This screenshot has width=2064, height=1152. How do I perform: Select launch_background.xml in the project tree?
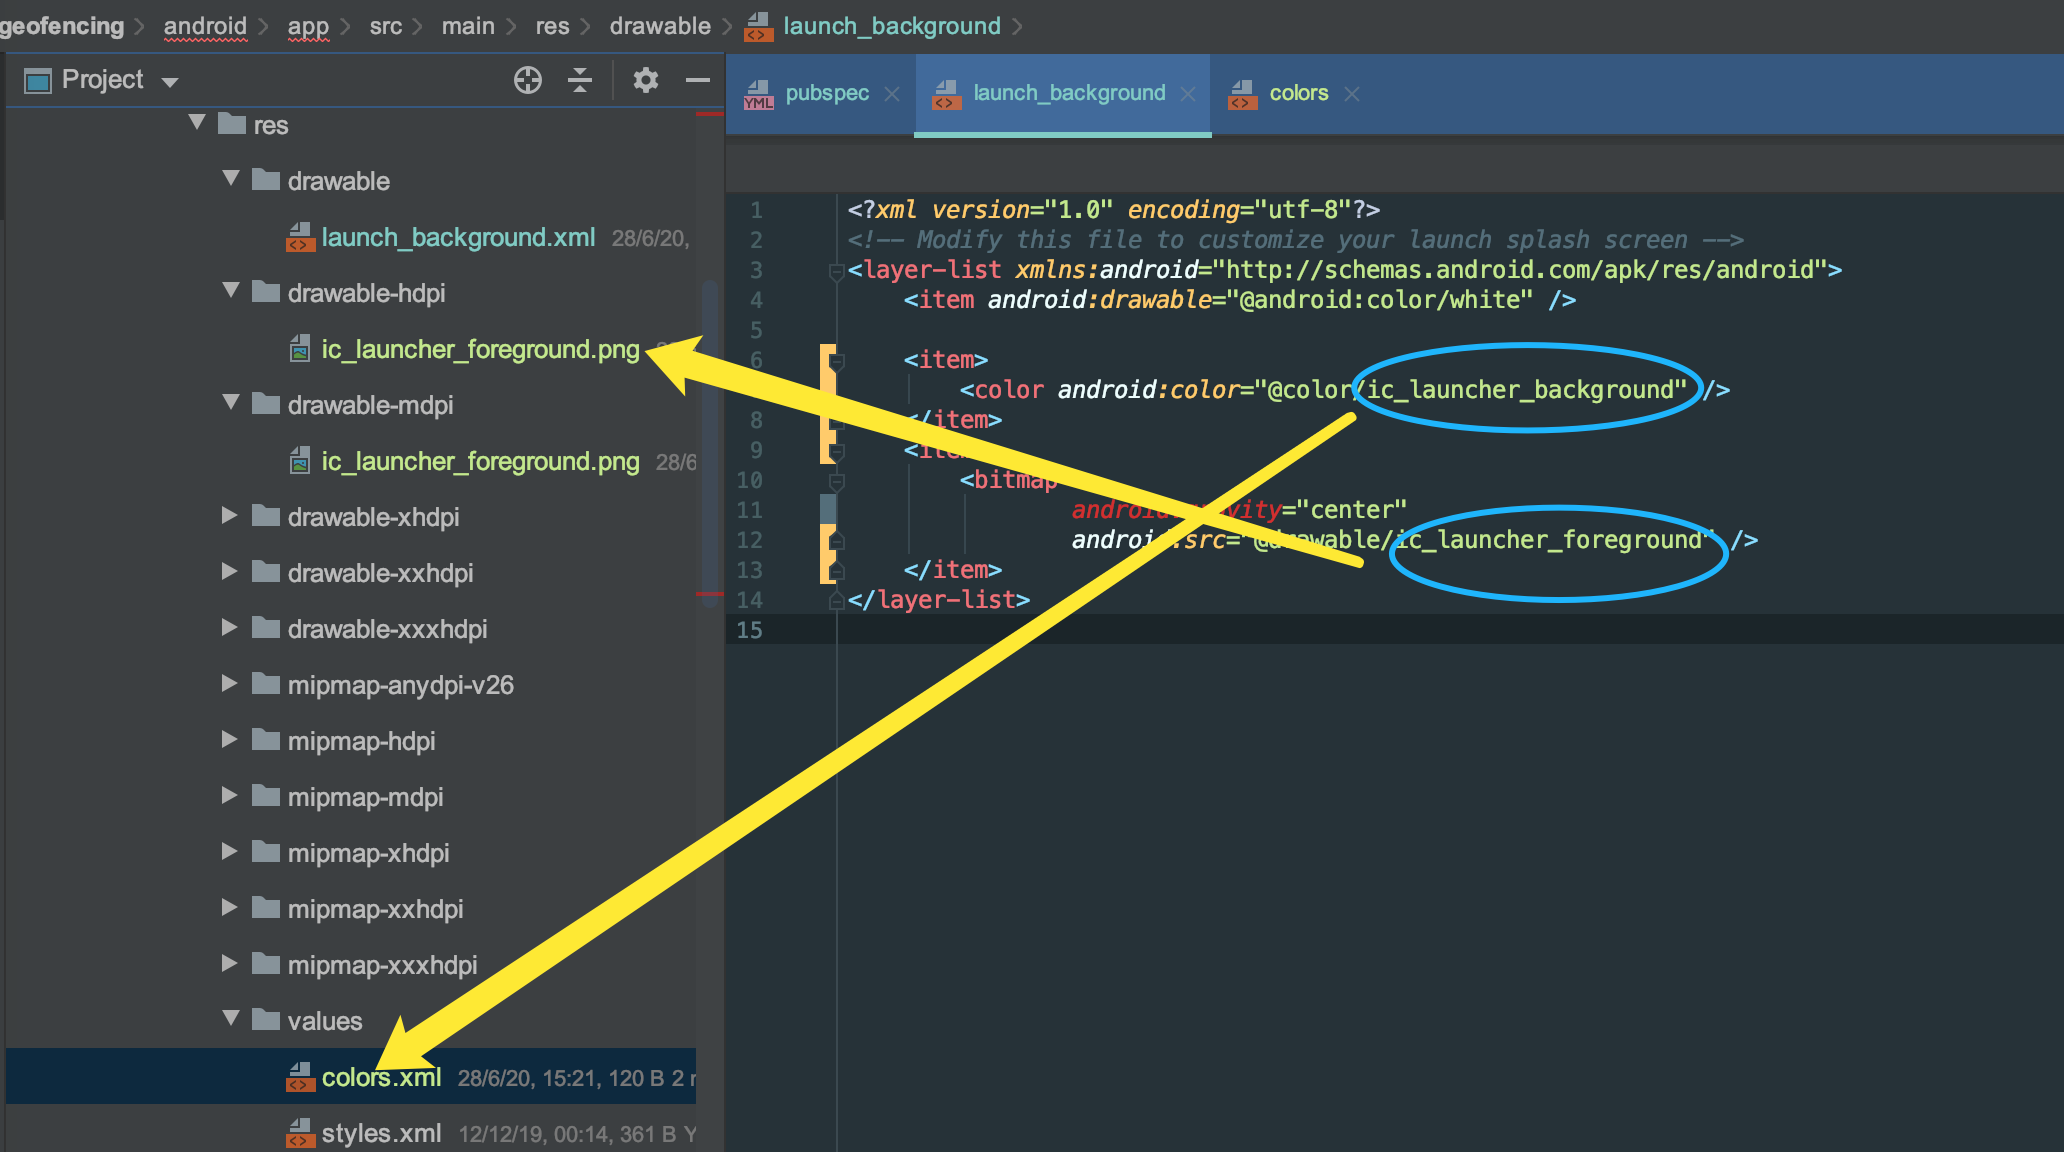tap(458, 237)
